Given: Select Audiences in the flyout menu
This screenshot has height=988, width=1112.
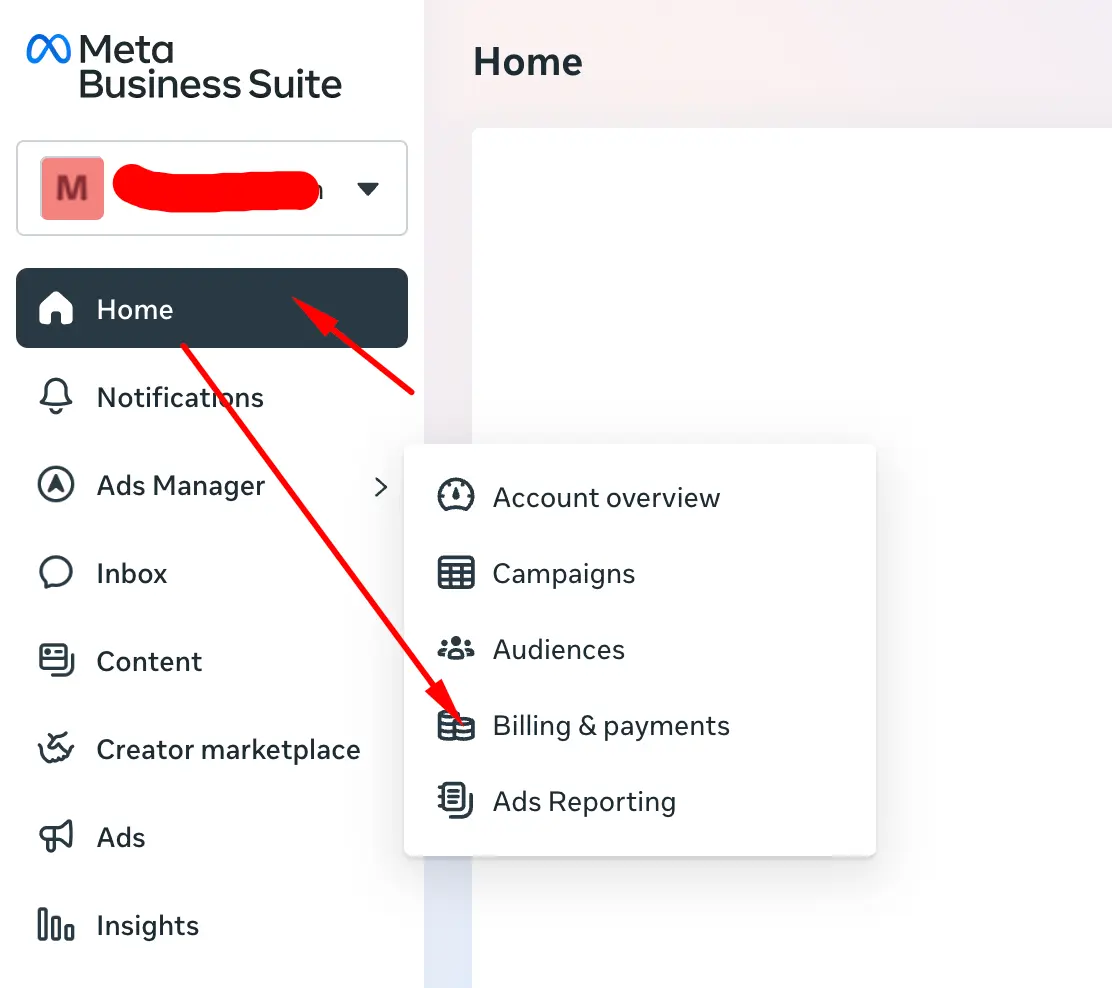Looking at the screenshot, I should [x=559, y=650].
